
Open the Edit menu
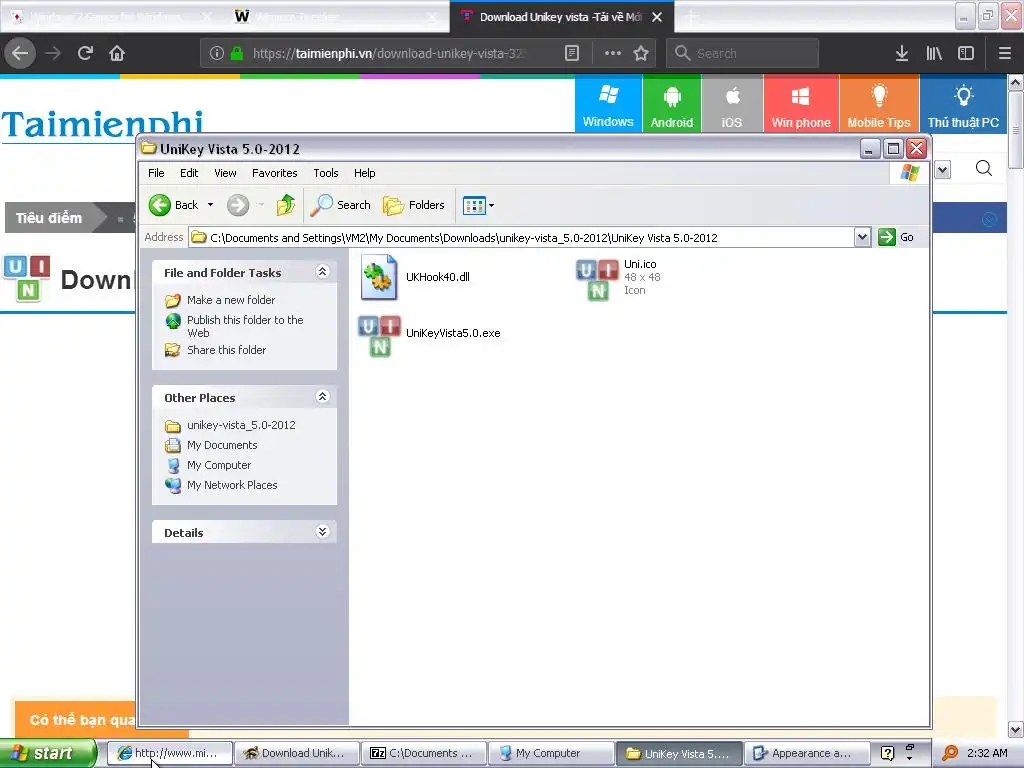[x=189, y=173]
